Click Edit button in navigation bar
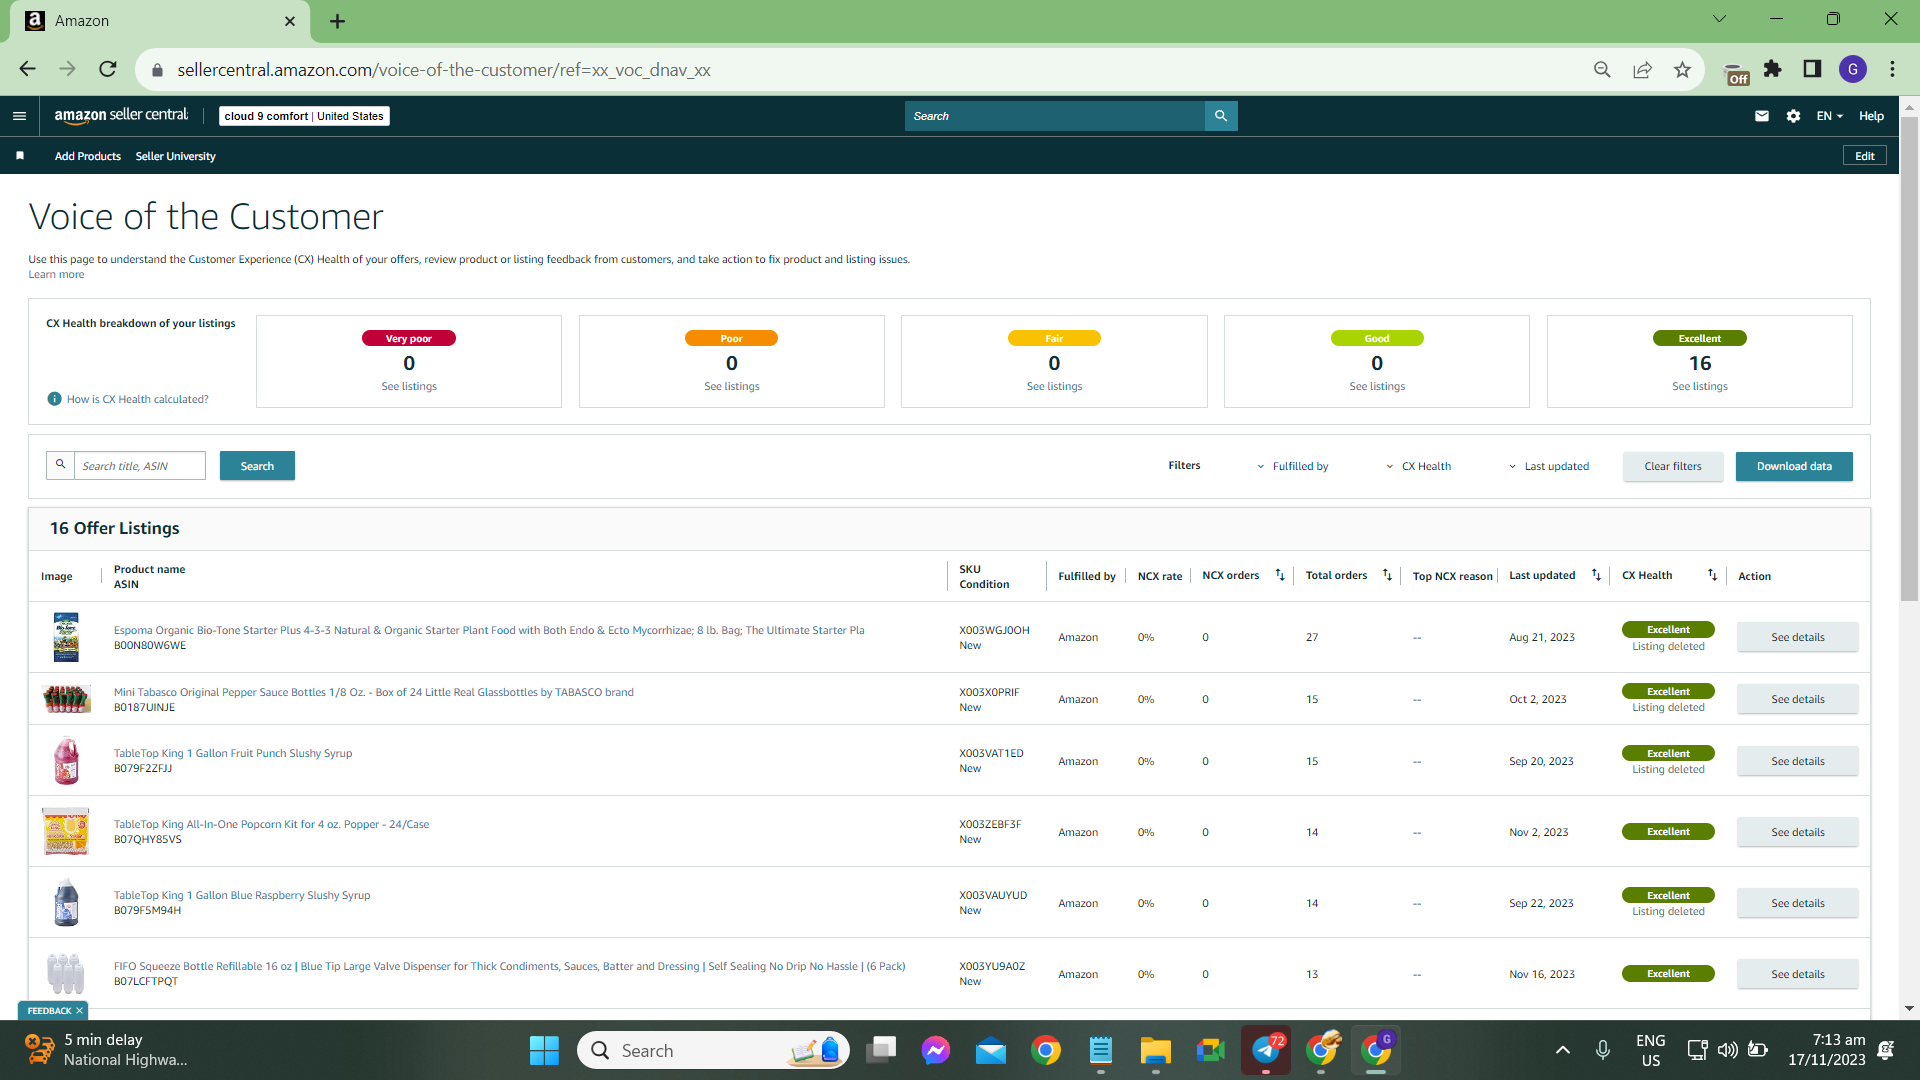1920x1080 pixels. coord(1865,156)
